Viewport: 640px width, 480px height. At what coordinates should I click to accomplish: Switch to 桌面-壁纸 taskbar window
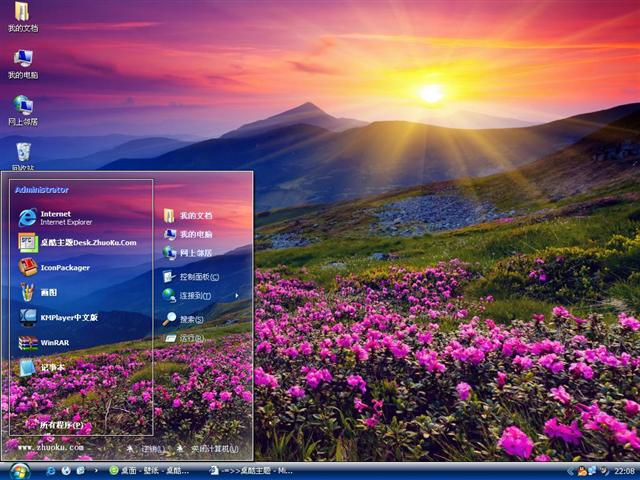point(150,470)
